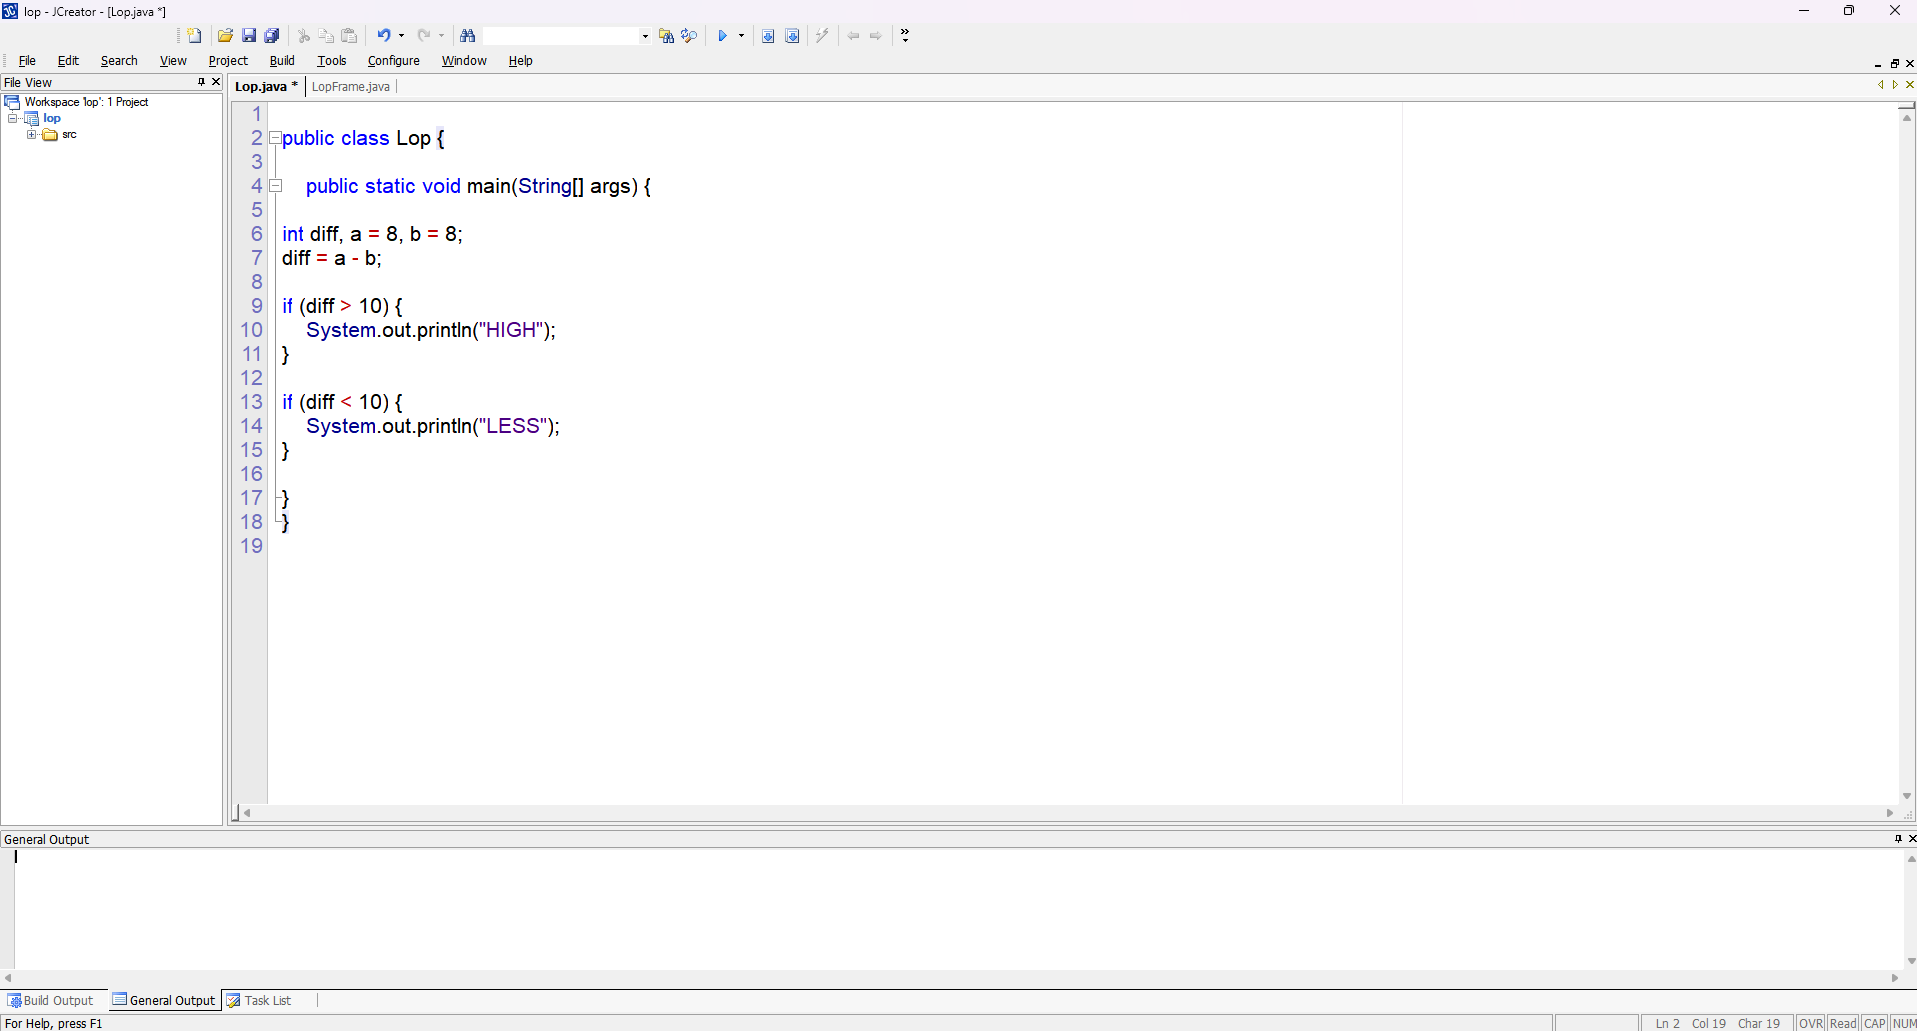
Task: Collapse the class Lop code fold
Action: click(275, 138)
